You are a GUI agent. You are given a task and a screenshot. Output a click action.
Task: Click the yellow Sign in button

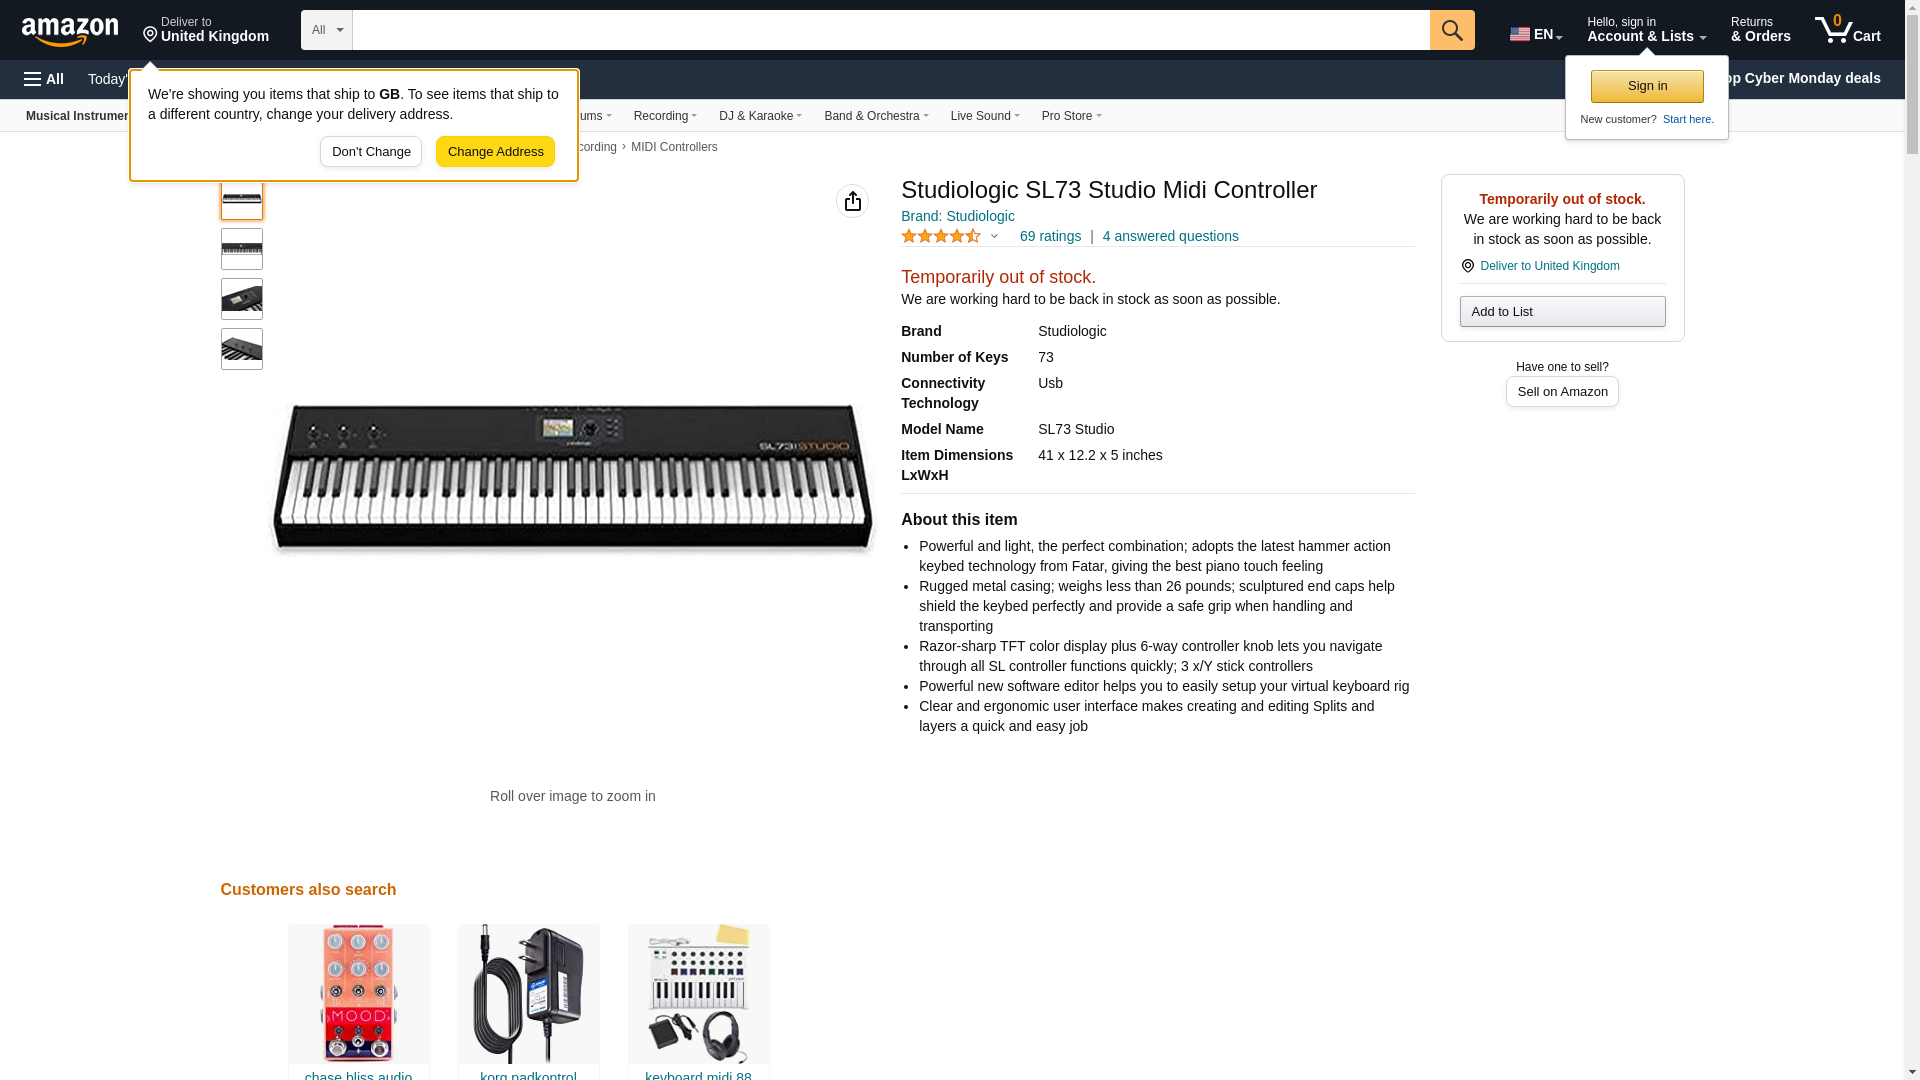pyautogui.click(x=1646, y=86)
